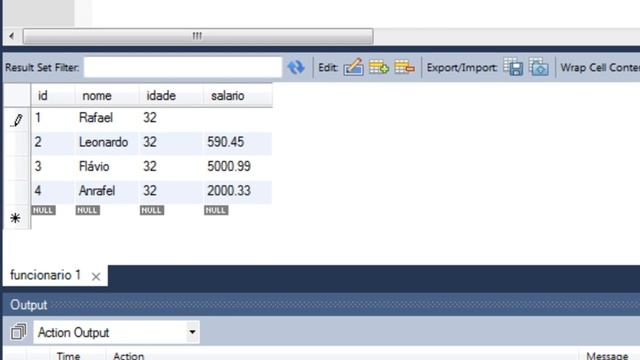Screen dimensions: 640x360
Task: Select the cell with name Rafael
Action: [x=107, y=118]
